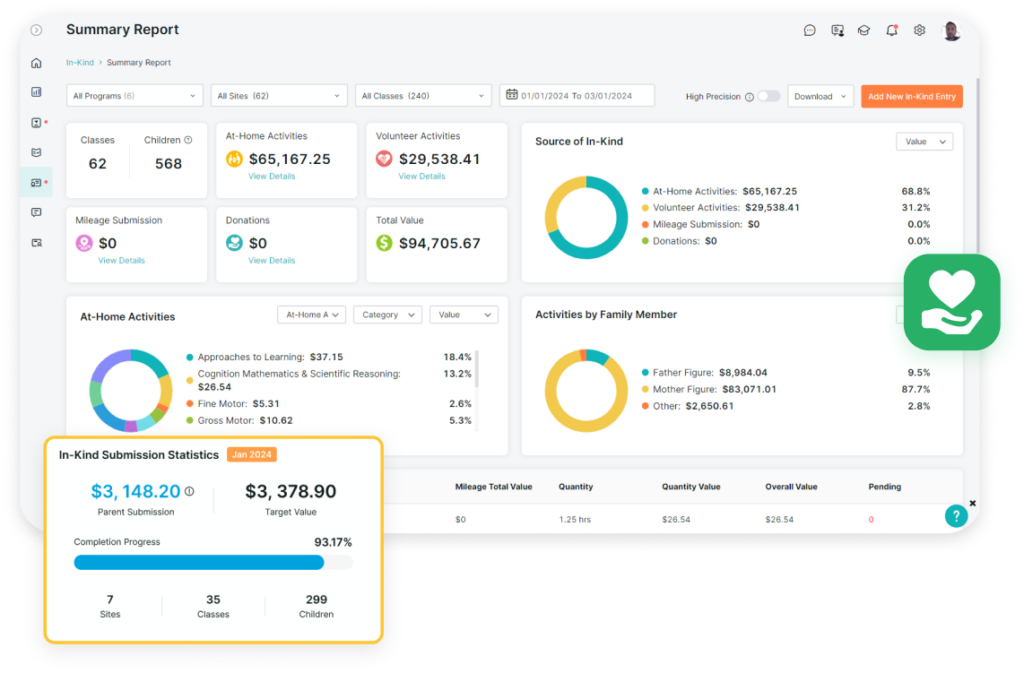Click the Activities by Family Member donut chart
The height and width of the screenshot is (673, 1024).
(586, 390)
